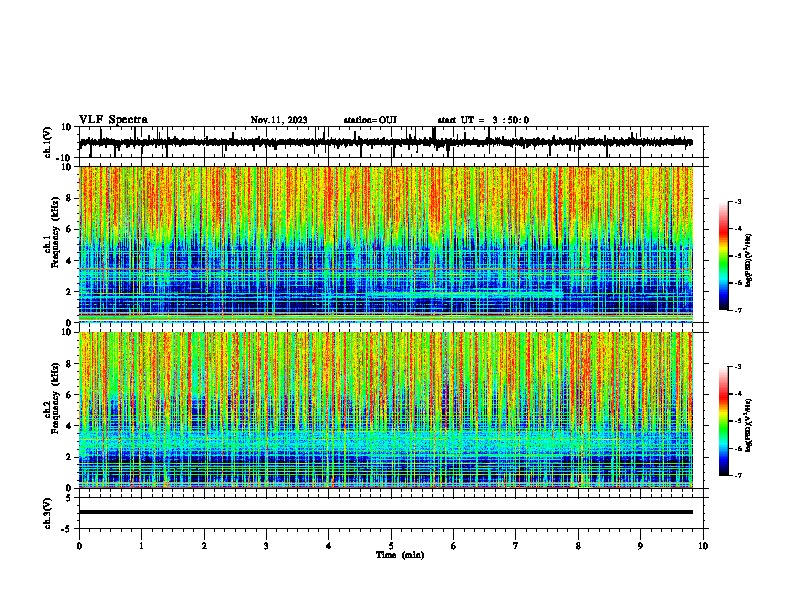
Task: Click the "Time (min)" x-axis label
Action: 400,555
